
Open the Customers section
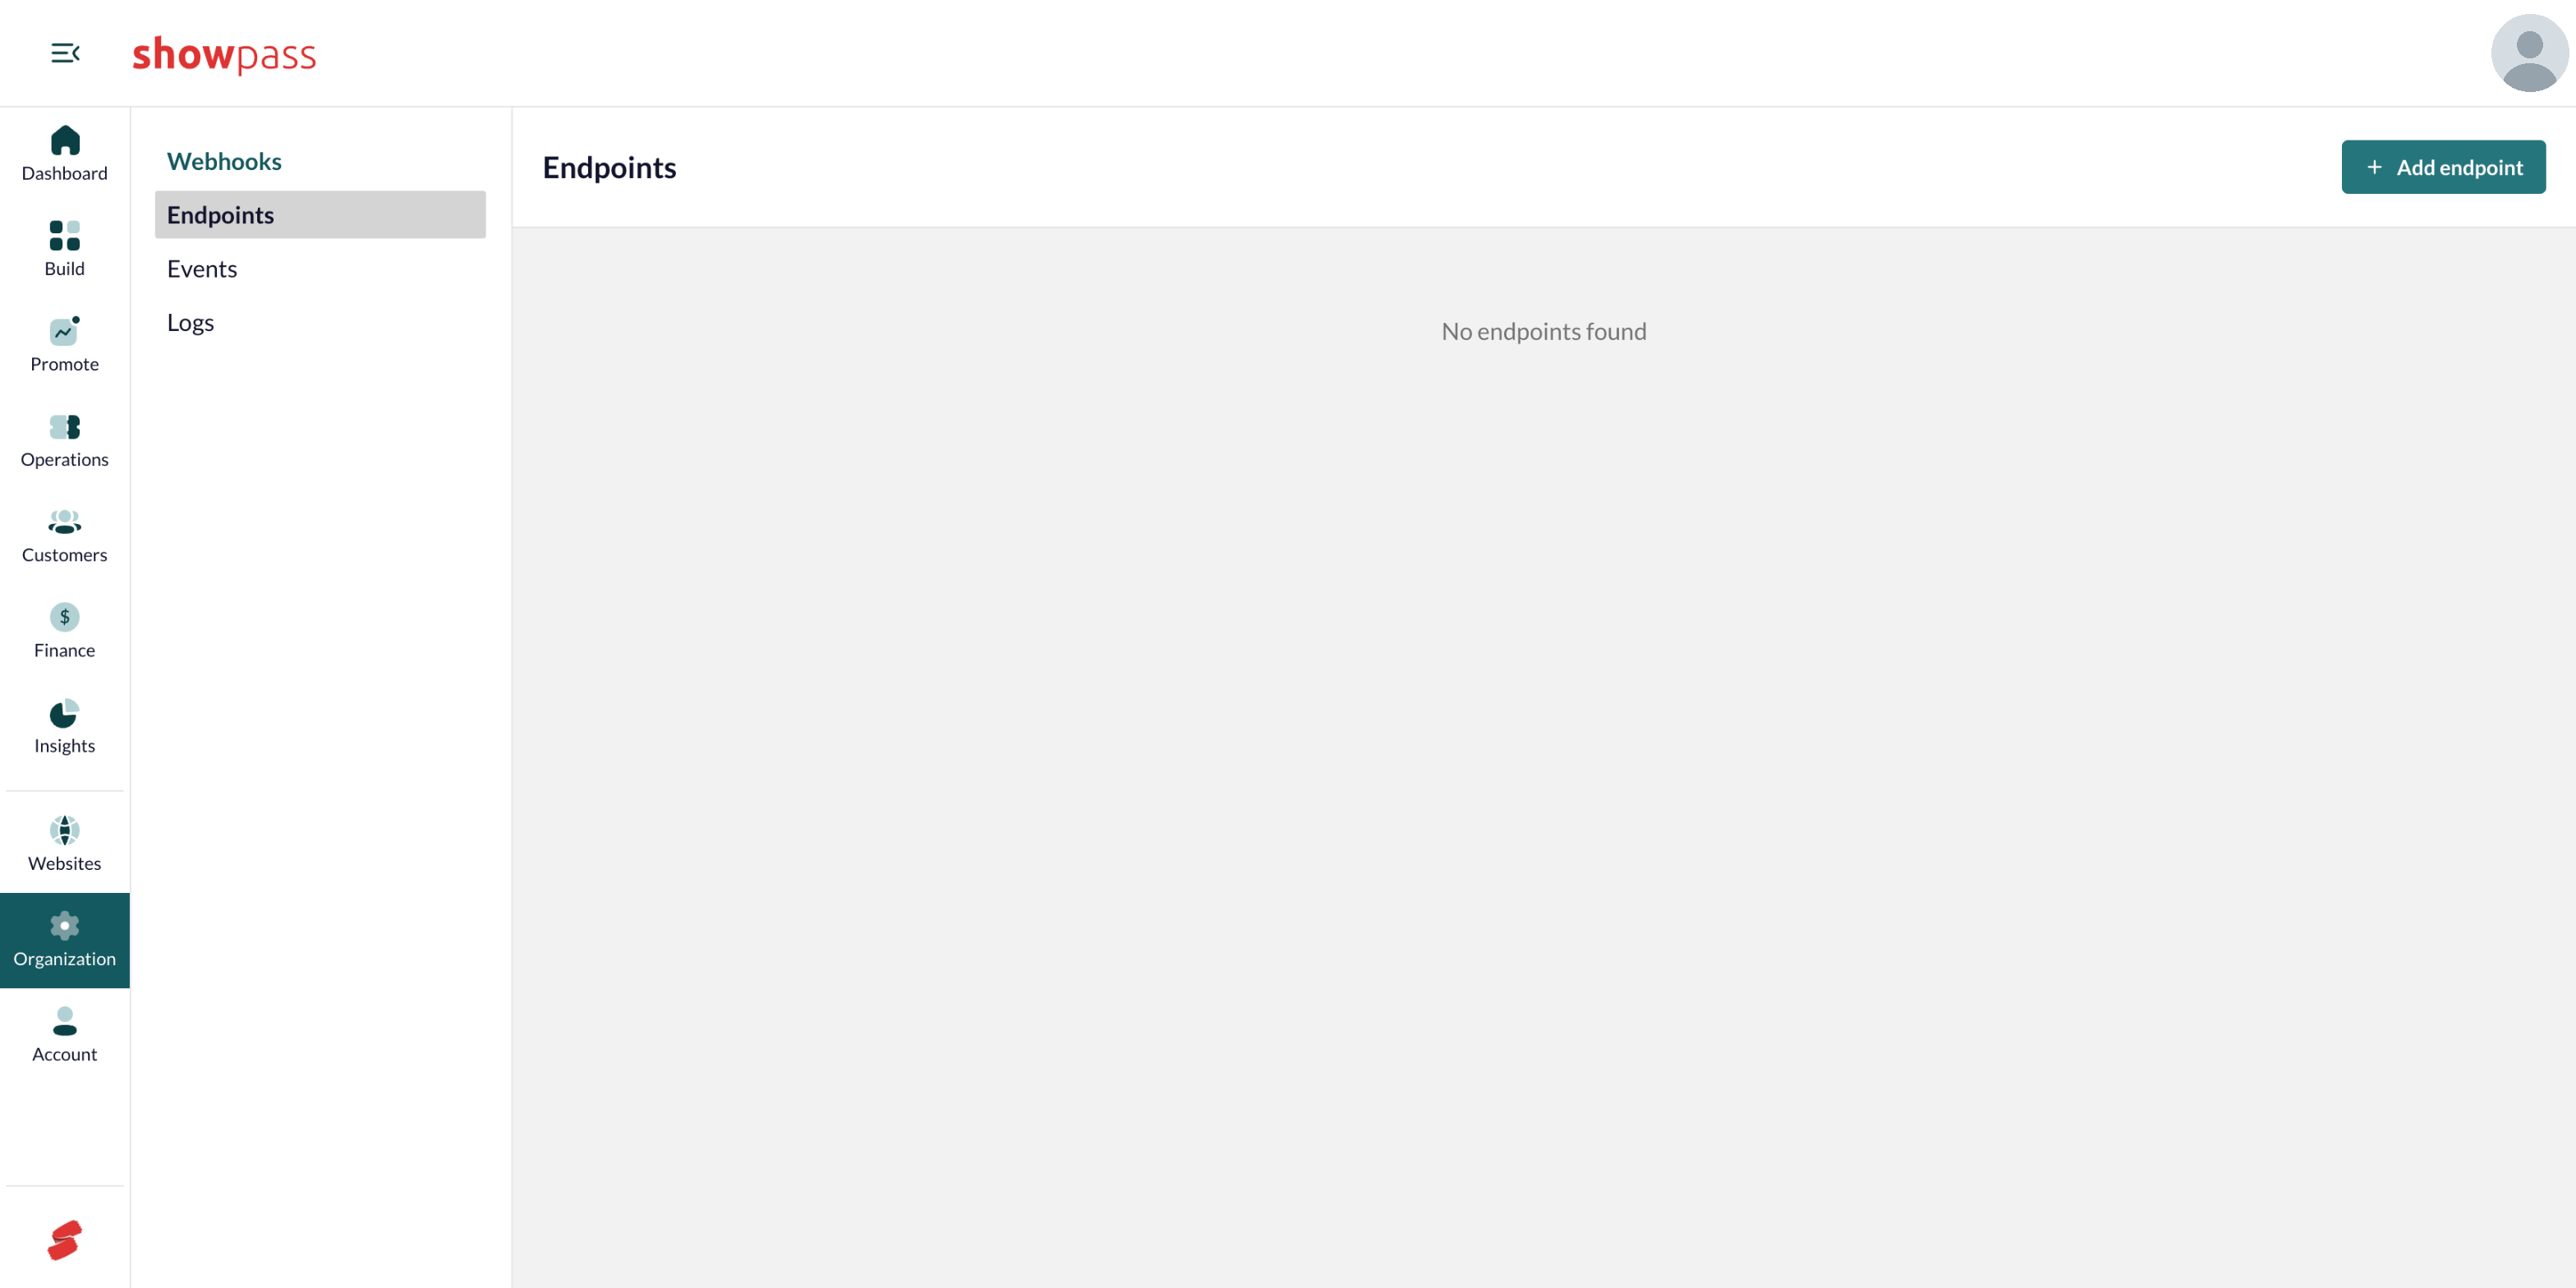point(65,536)
